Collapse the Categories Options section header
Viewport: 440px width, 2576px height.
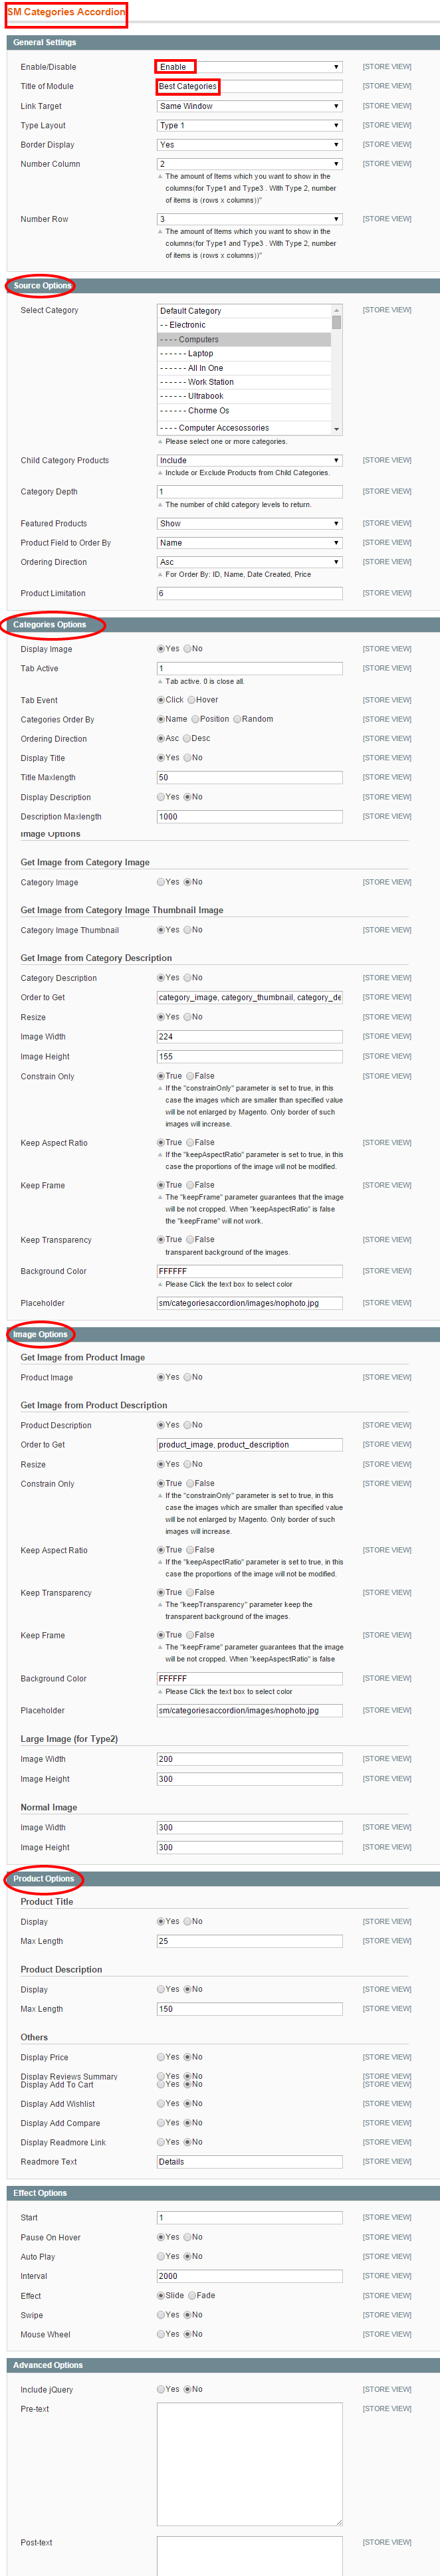pos(223,625)
